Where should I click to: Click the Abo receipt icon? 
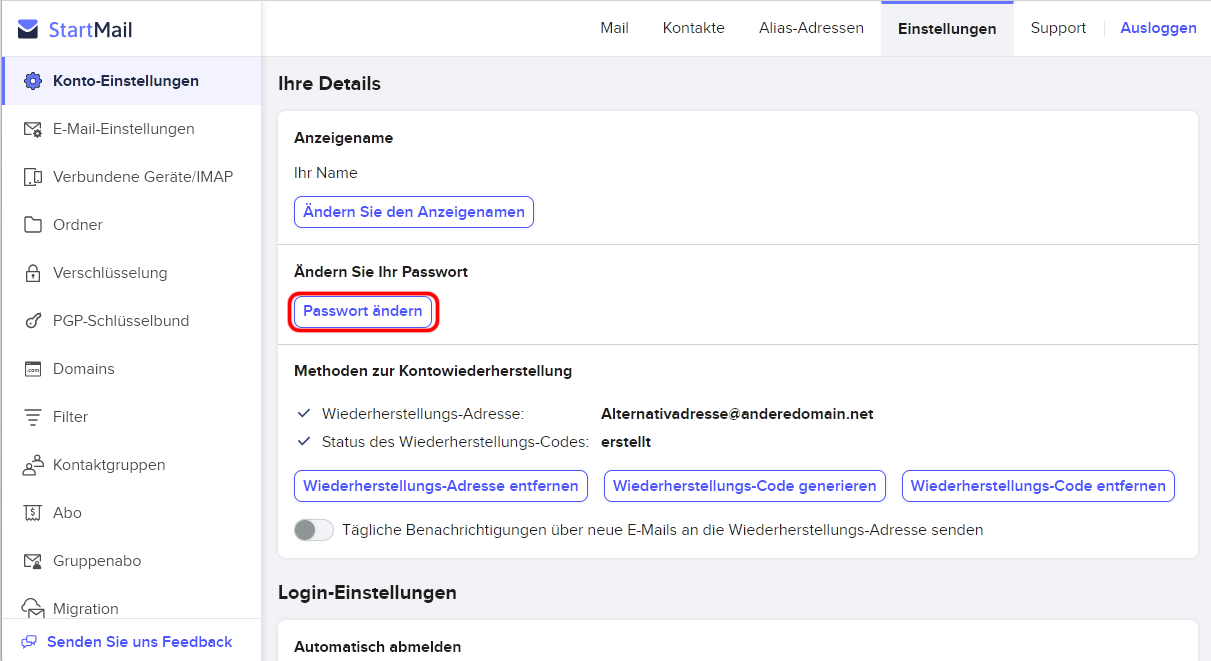tap(33, 513)
